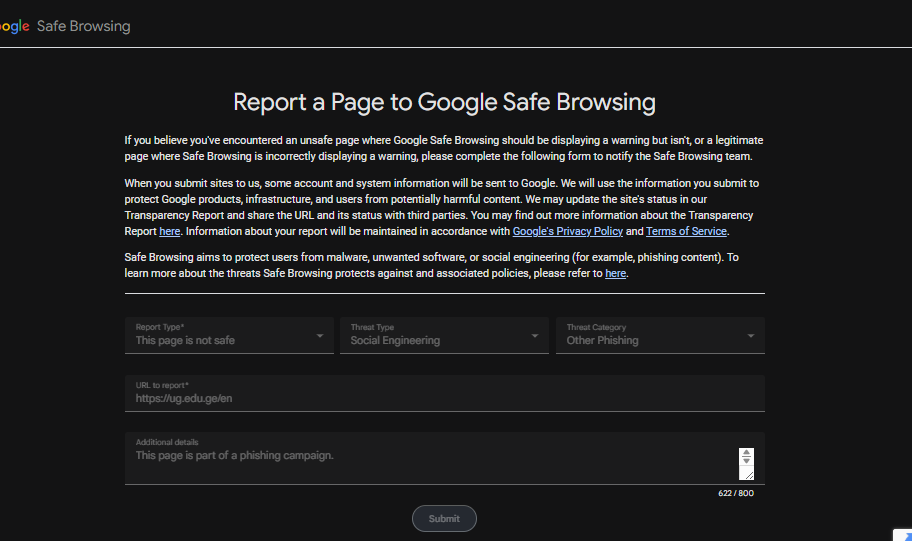Click the 'Other Phishing' selected value

point(603,340)
